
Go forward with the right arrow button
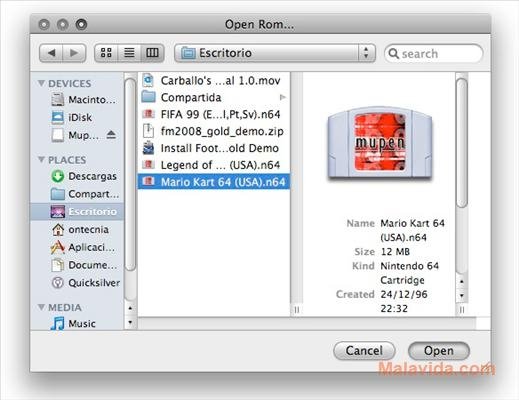coord(74,53)
